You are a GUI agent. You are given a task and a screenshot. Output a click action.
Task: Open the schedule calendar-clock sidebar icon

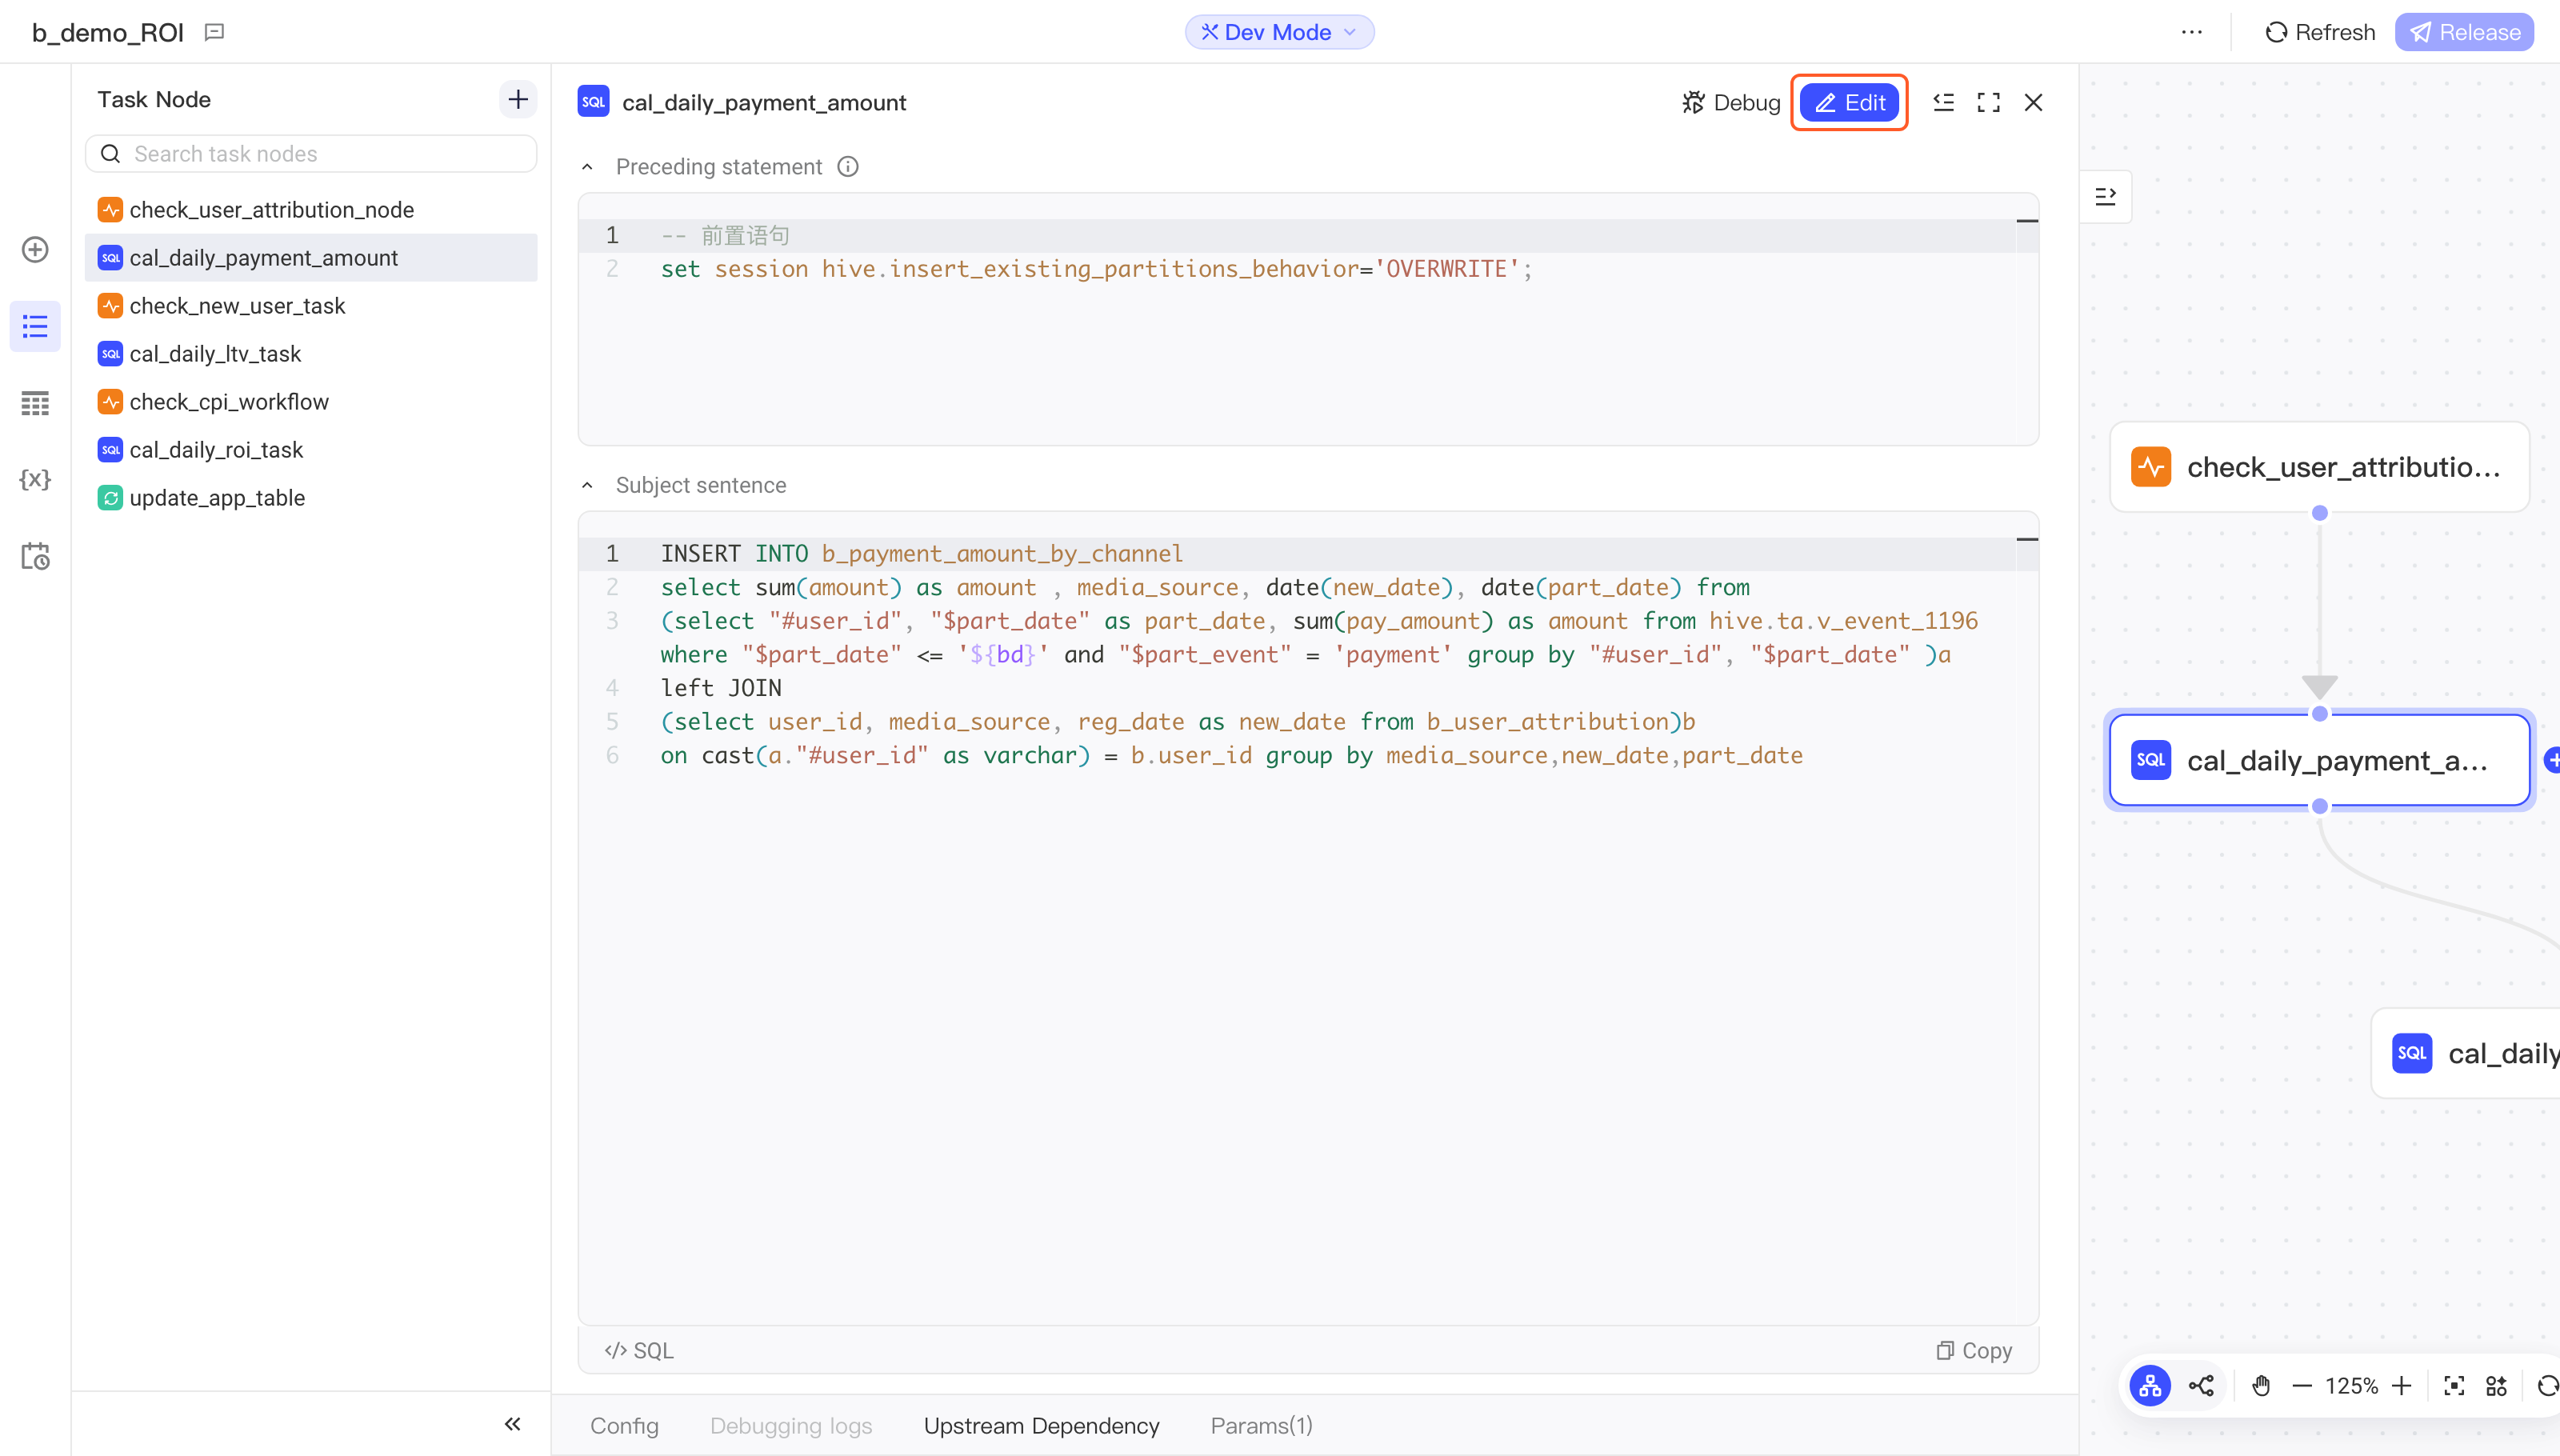(35, 556)
